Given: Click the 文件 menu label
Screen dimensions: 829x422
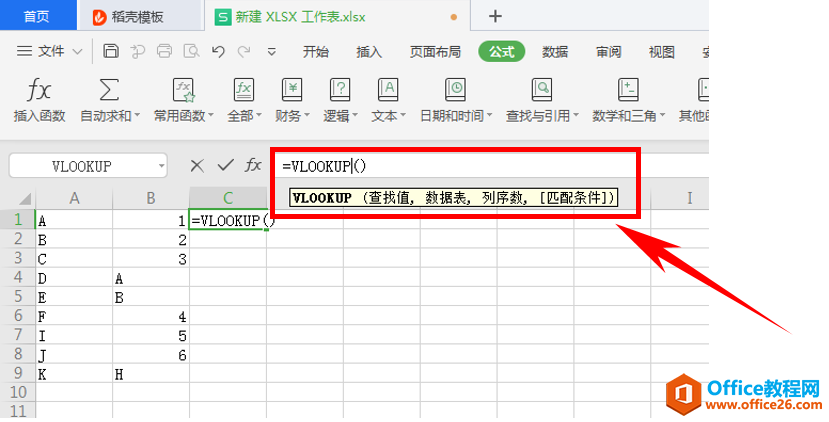Looking at the screenshot, I should point(51,51).
